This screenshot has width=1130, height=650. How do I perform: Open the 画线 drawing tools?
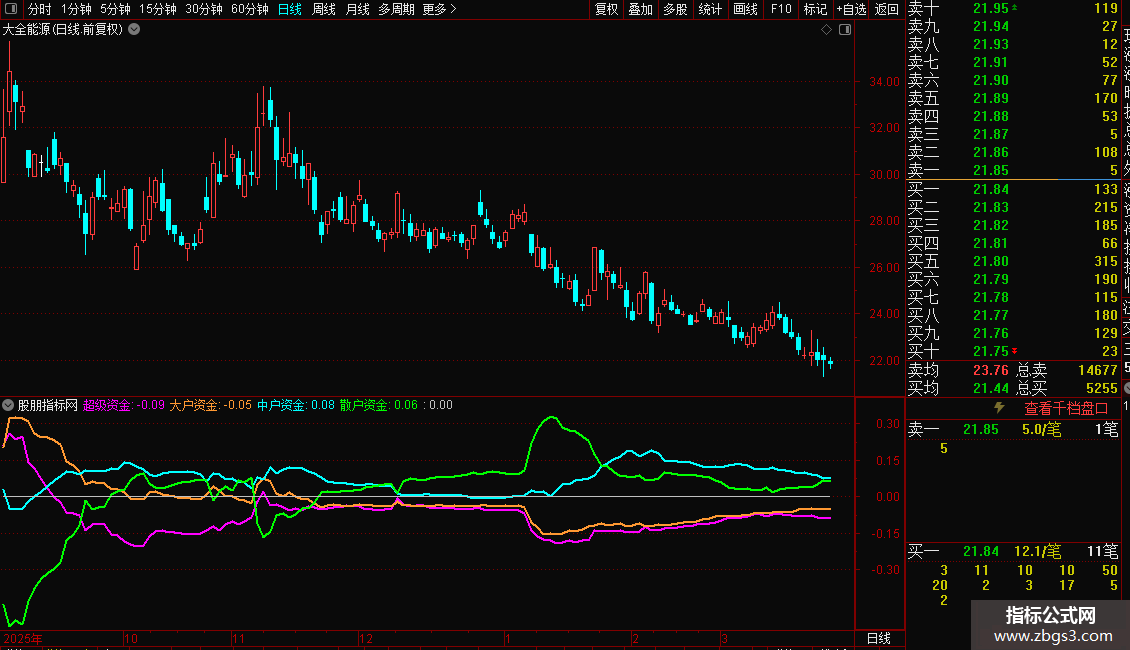click(x=745, y=9)
